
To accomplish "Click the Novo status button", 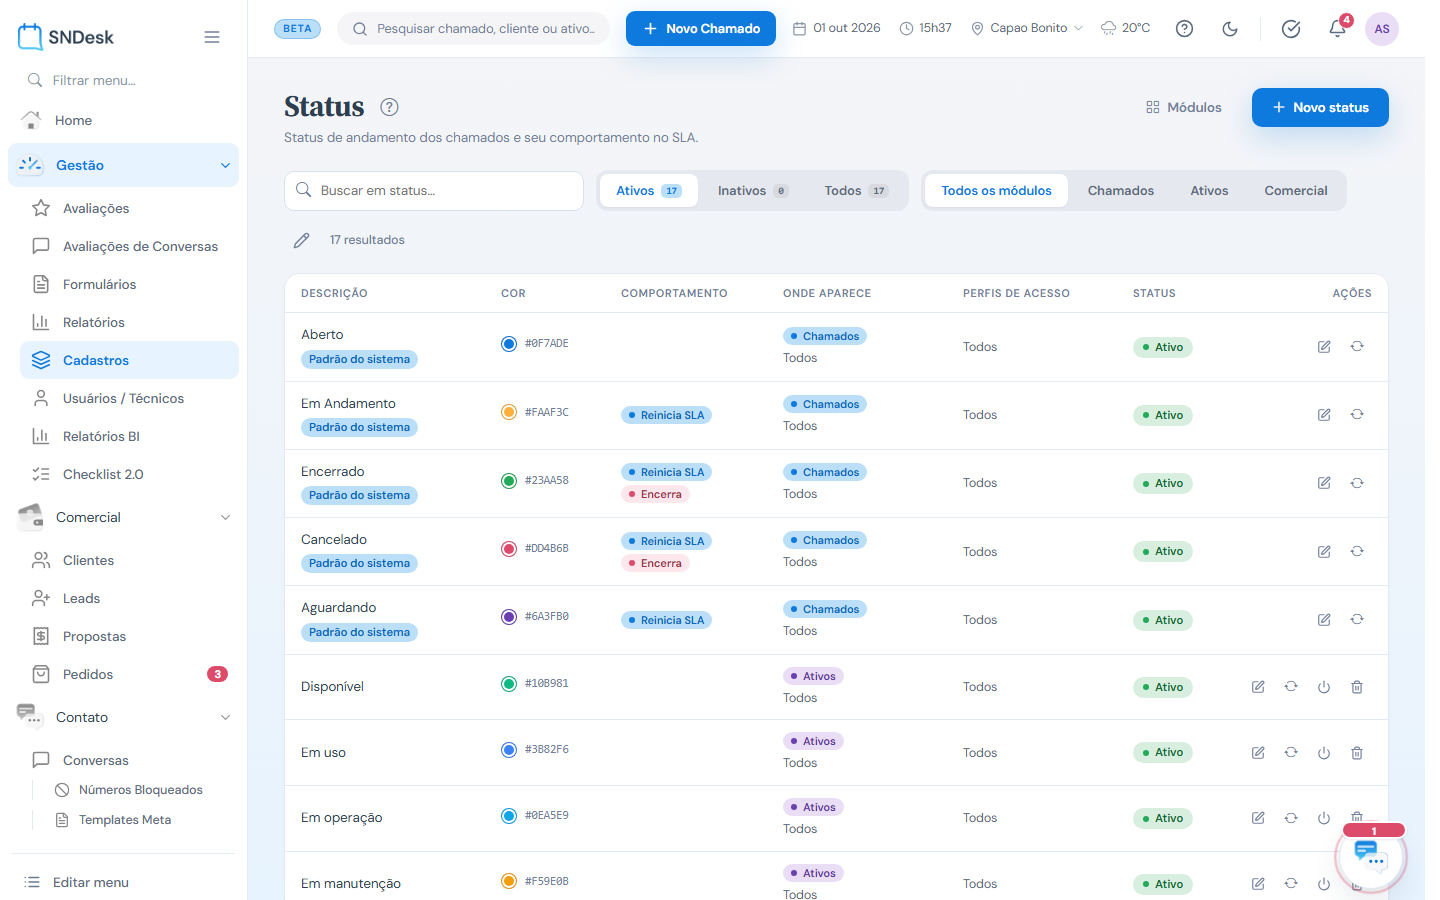I will point(1320,108).
